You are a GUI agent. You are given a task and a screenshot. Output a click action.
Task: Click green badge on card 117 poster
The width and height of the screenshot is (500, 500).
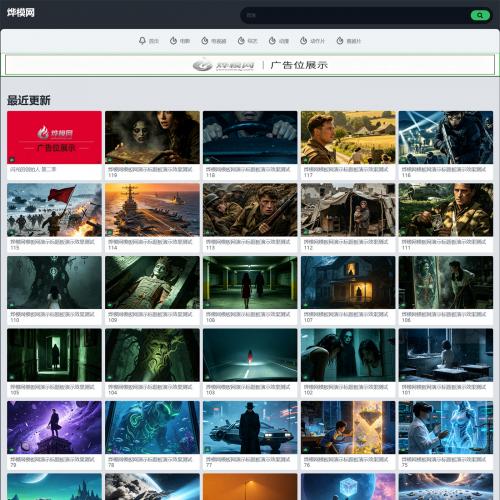click(x=306, y=159)
